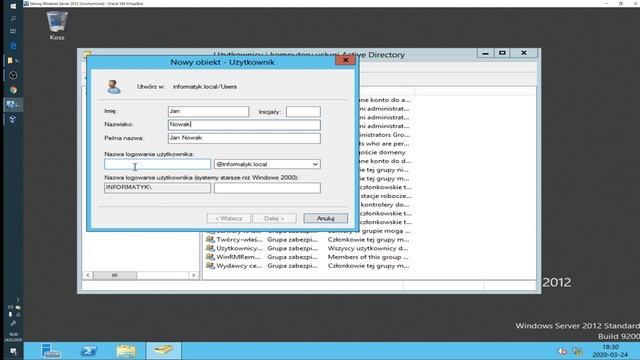Image resolution: width=640 pixels, height=360 pixels.
Task: Select the Wydawcy ce... row name
Action: click(239, 266)
